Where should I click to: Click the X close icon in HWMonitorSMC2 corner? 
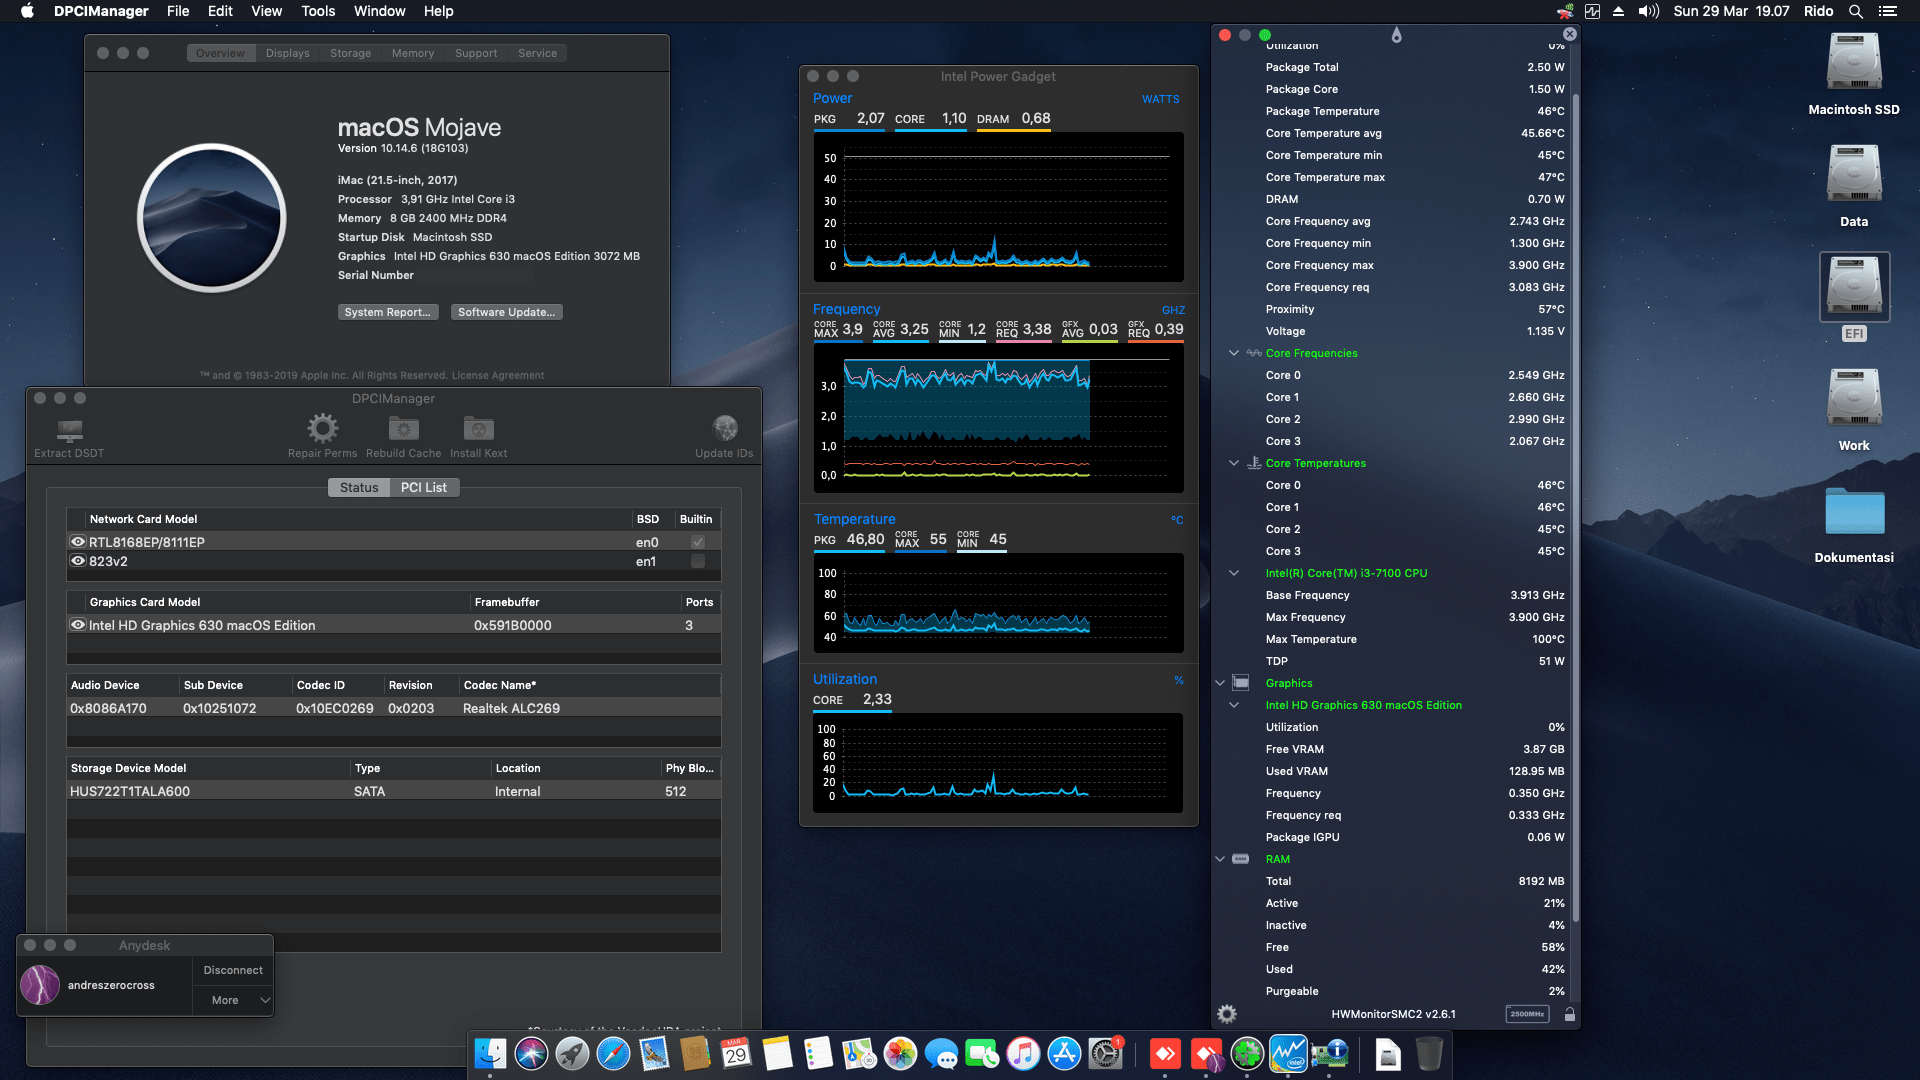(1570, 34)
